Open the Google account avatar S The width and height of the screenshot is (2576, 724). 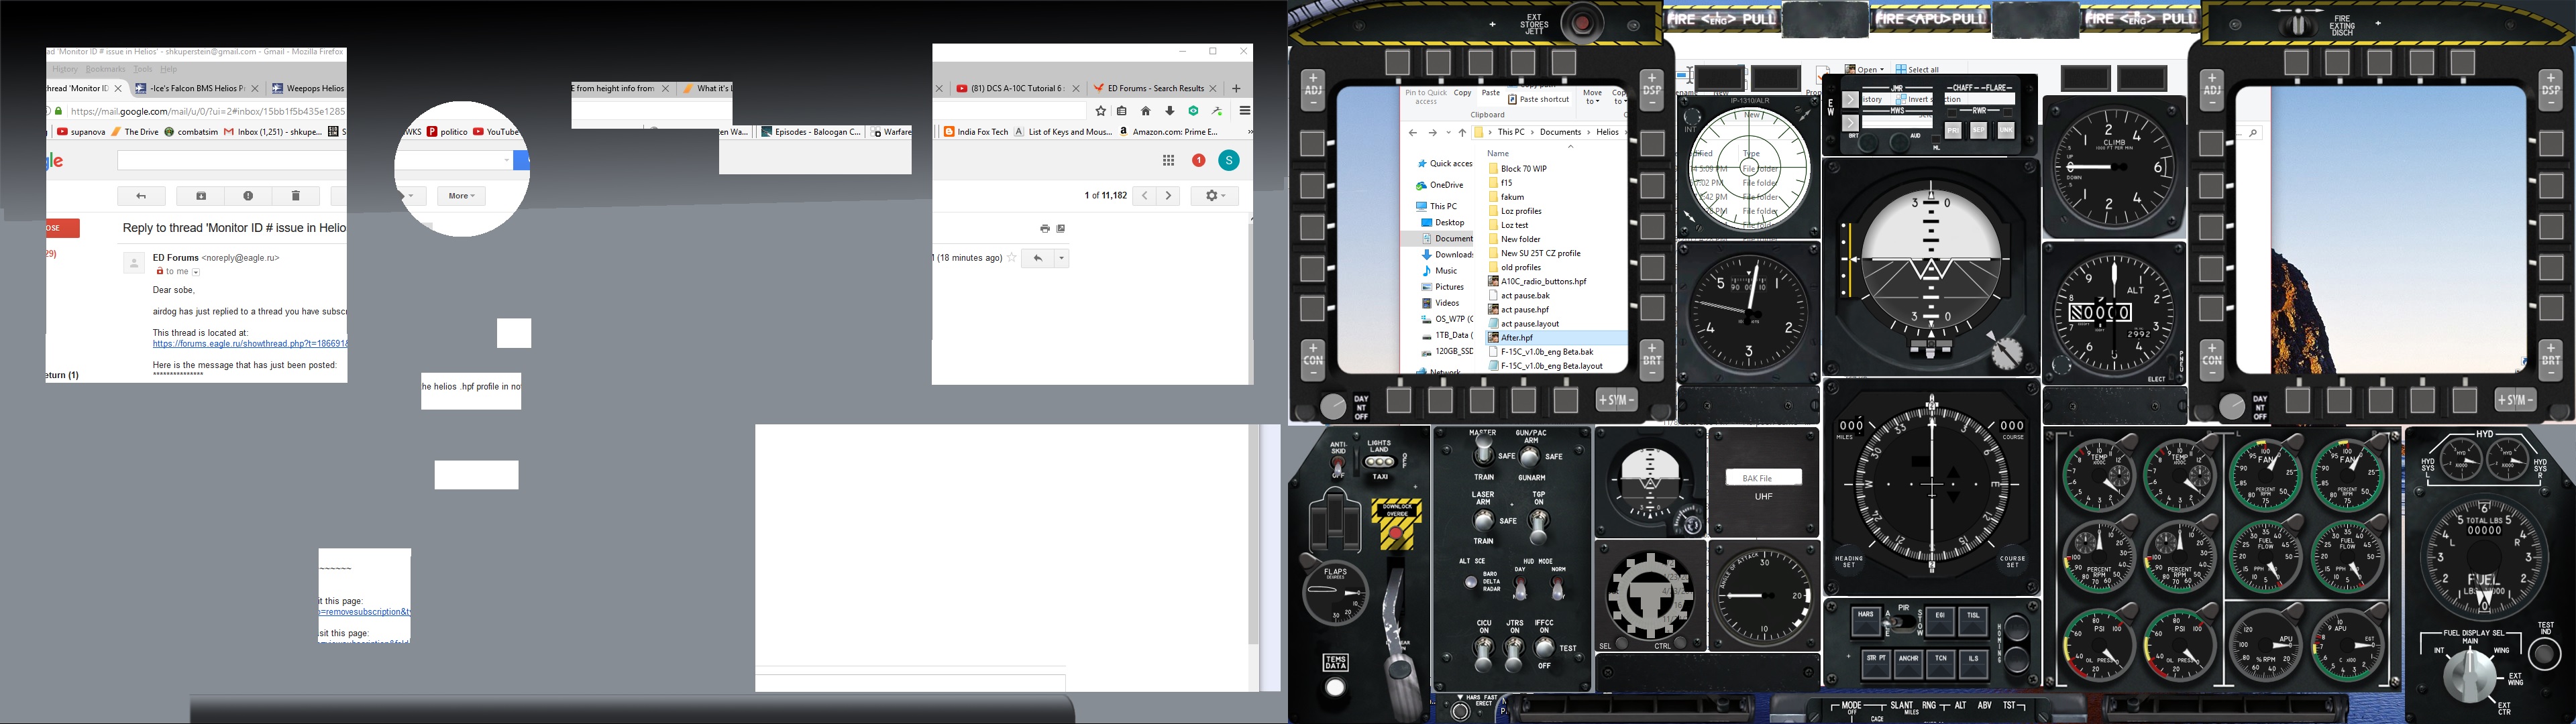coord(1229,160)
